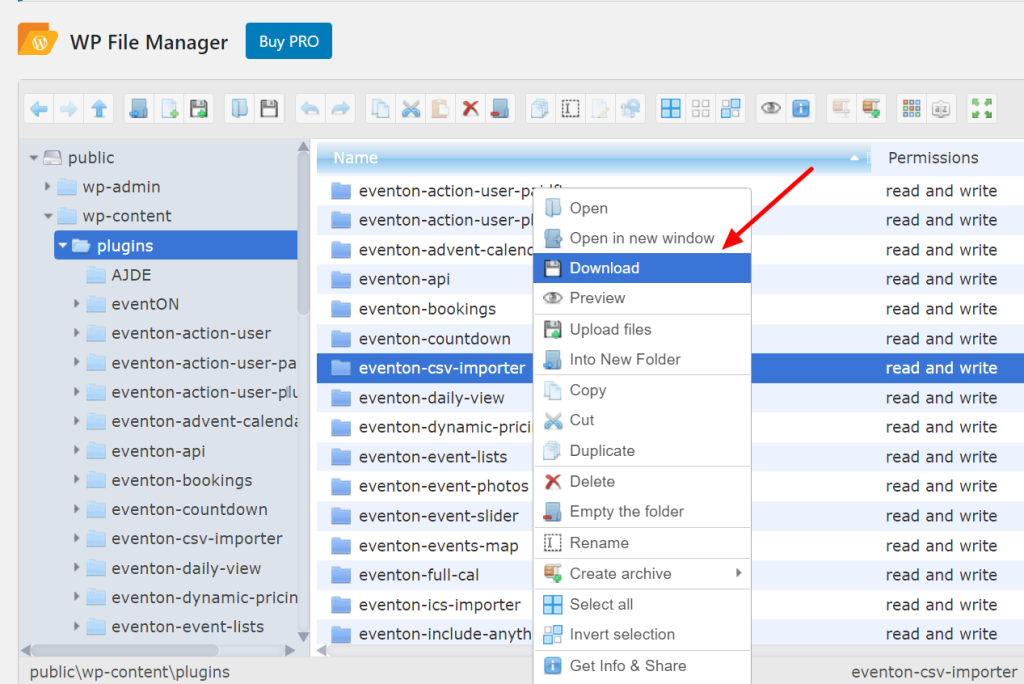The image size is (1024, 684).
Task: Click the toolbar Download floppy icon
Action: (269, 108)
